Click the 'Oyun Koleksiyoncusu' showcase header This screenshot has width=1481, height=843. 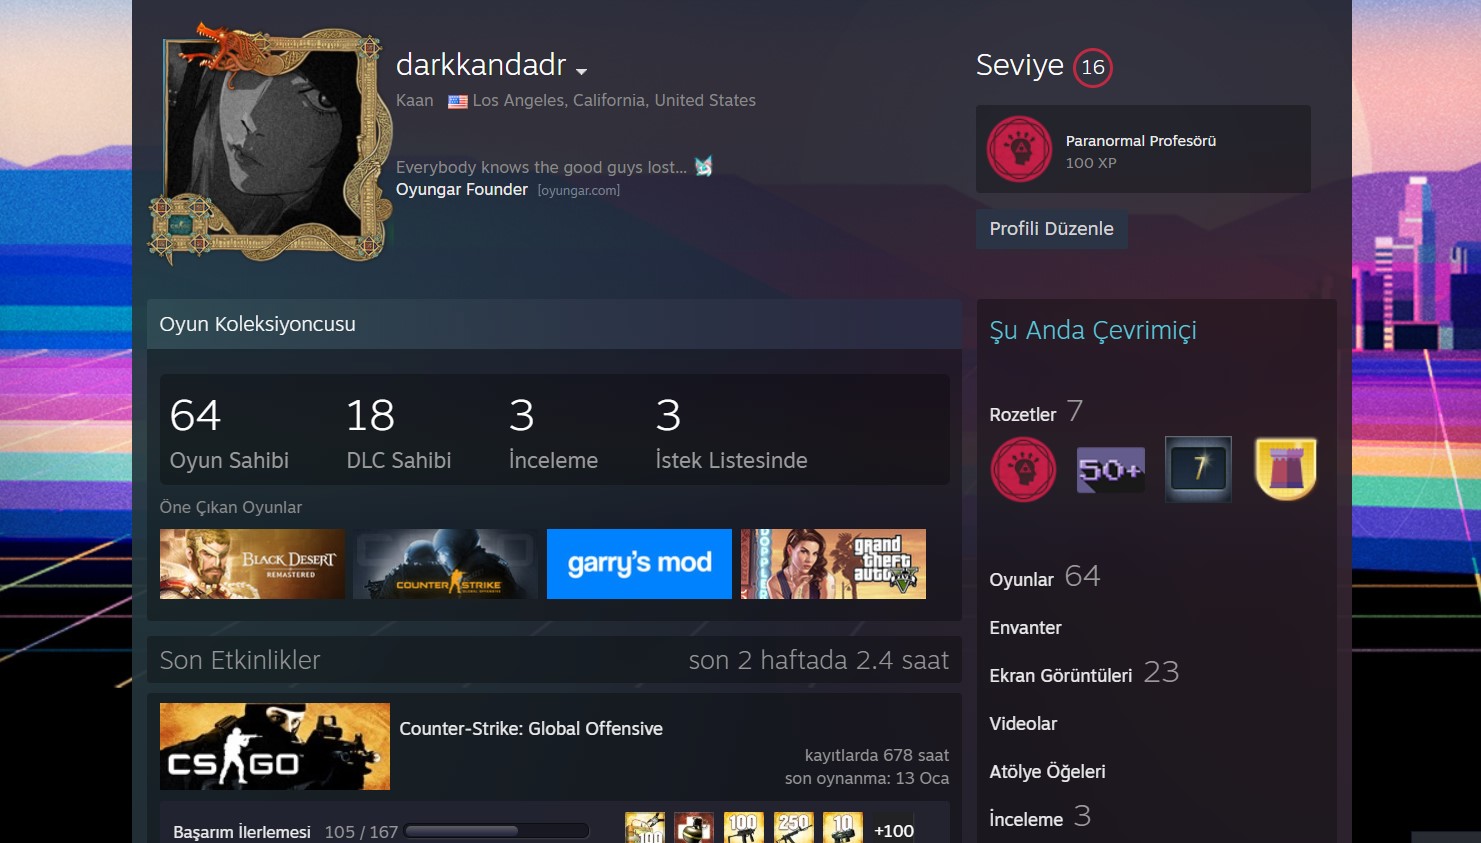pyautogui.click(x=257, y=324)
